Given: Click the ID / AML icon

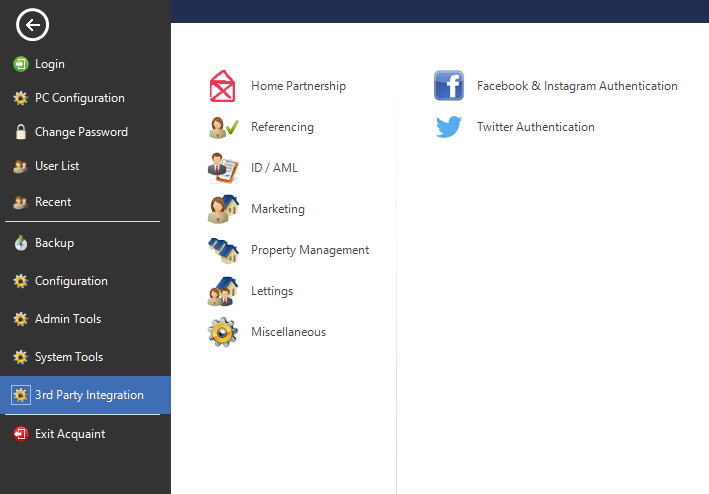Looking at the screenshot, I should (x=223, y=168).
